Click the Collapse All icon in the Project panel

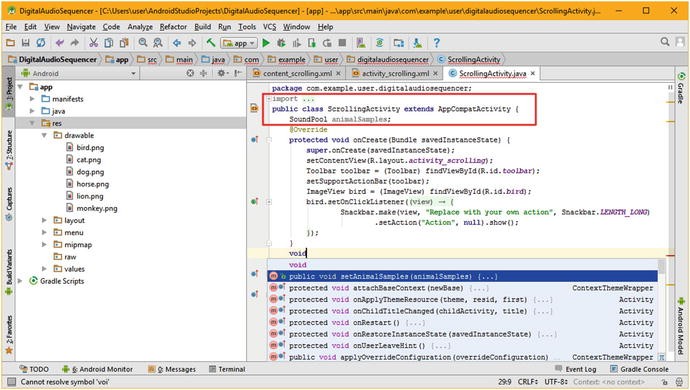203,73
